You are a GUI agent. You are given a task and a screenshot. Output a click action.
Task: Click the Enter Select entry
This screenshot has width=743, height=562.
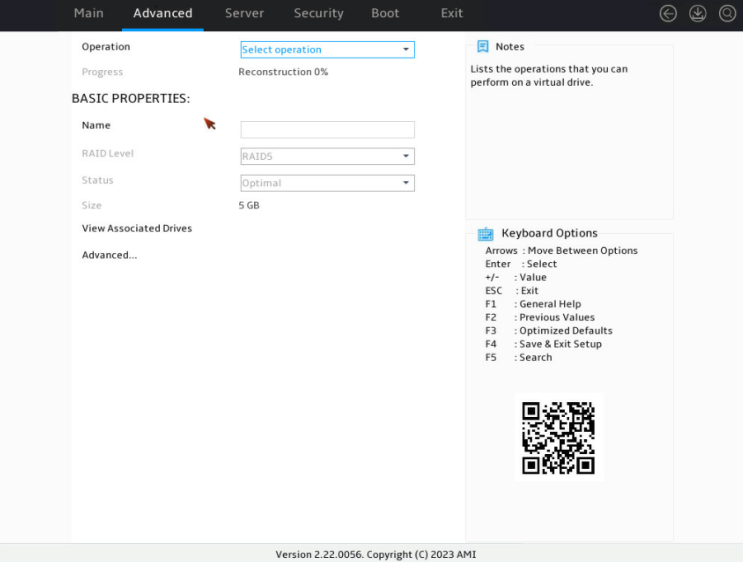[x=521, y=264]
